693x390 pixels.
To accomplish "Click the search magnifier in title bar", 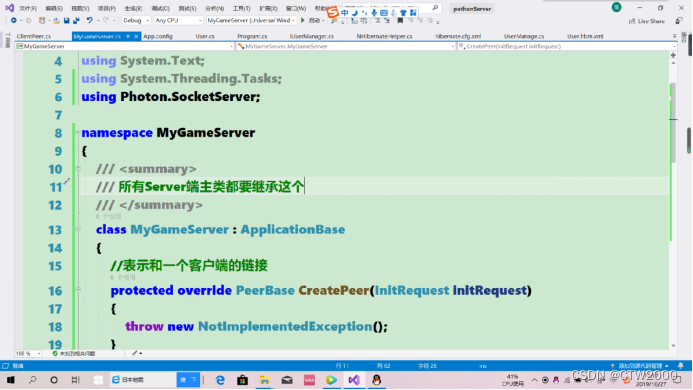I will click(435, 8).
